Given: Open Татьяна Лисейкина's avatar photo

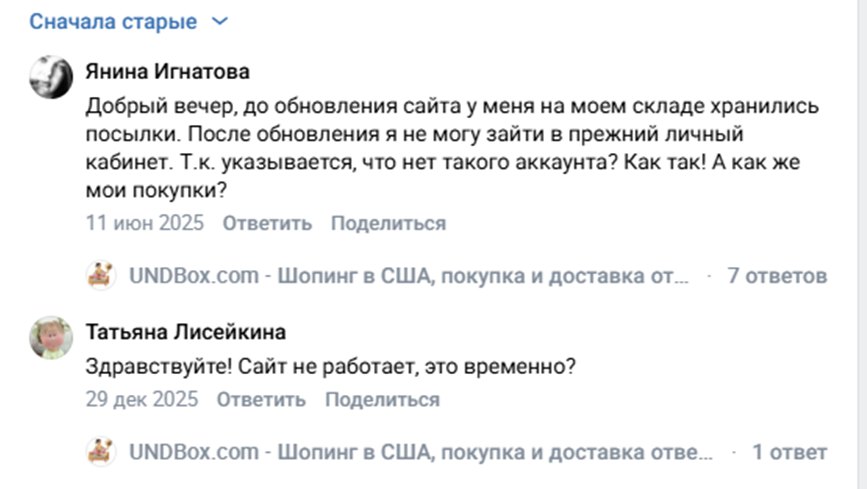Looking at the screenshot, I should pyautogui.click(x=50, y=338).
